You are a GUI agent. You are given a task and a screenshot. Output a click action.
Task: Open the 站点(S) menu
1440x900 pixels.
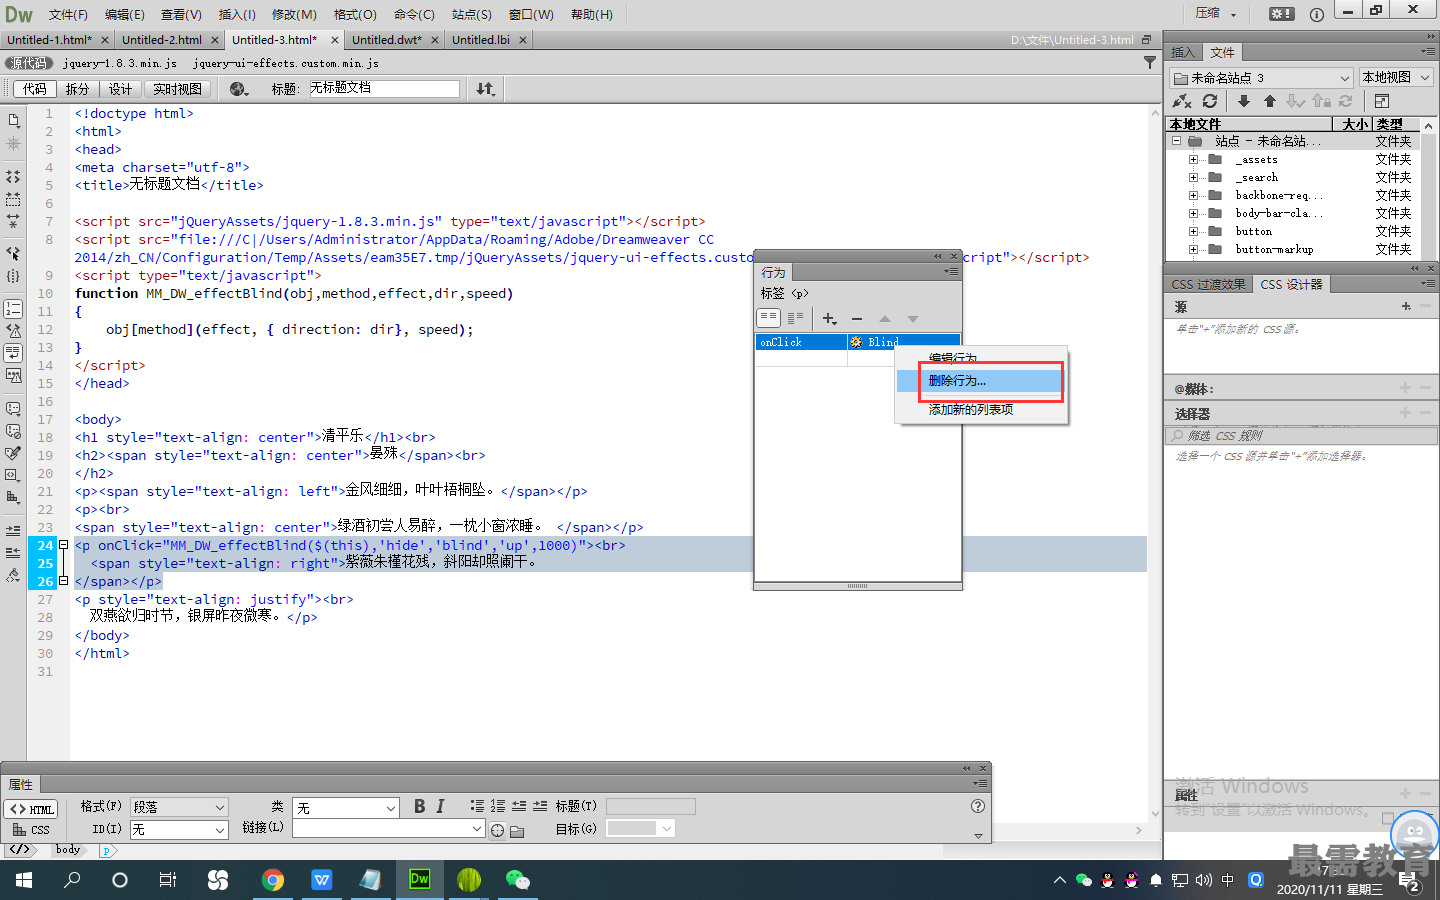(472, 14)
